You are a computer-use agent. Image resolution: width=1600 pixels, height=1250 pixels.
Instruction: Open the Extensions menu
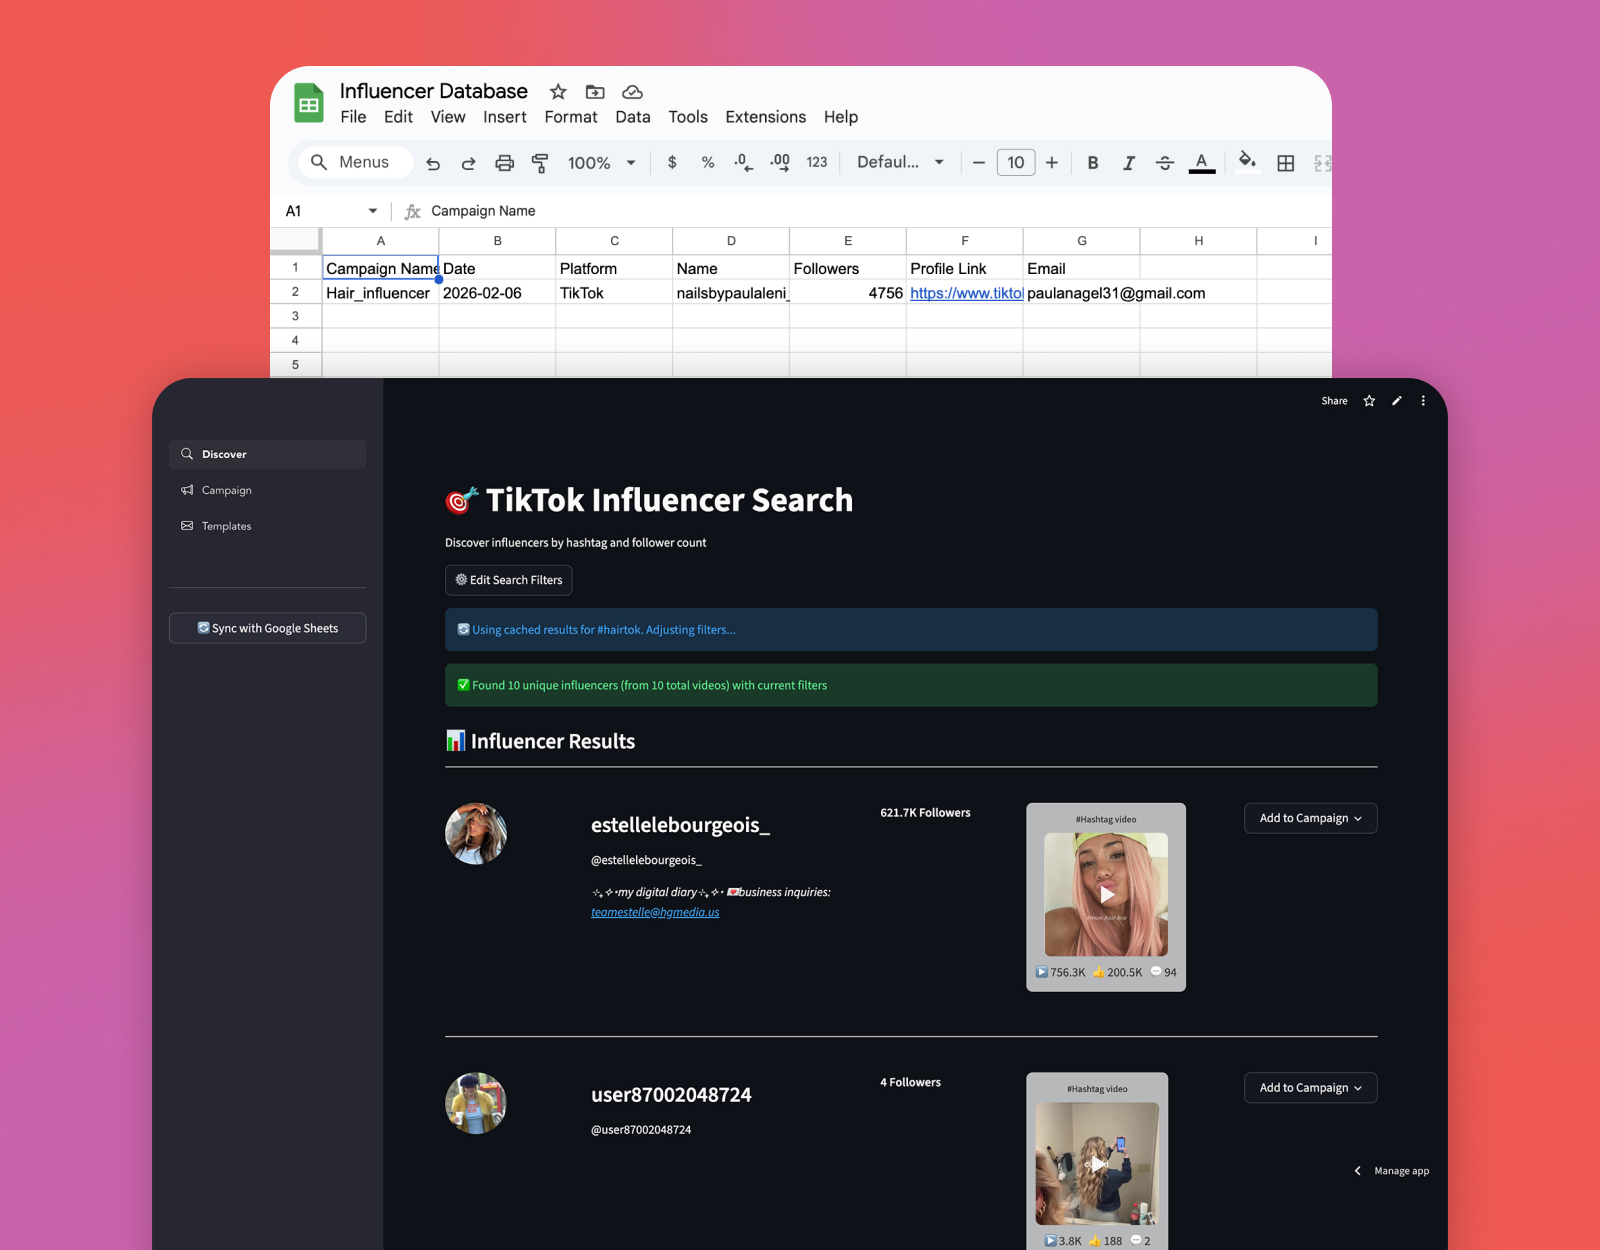pos(765,117)
